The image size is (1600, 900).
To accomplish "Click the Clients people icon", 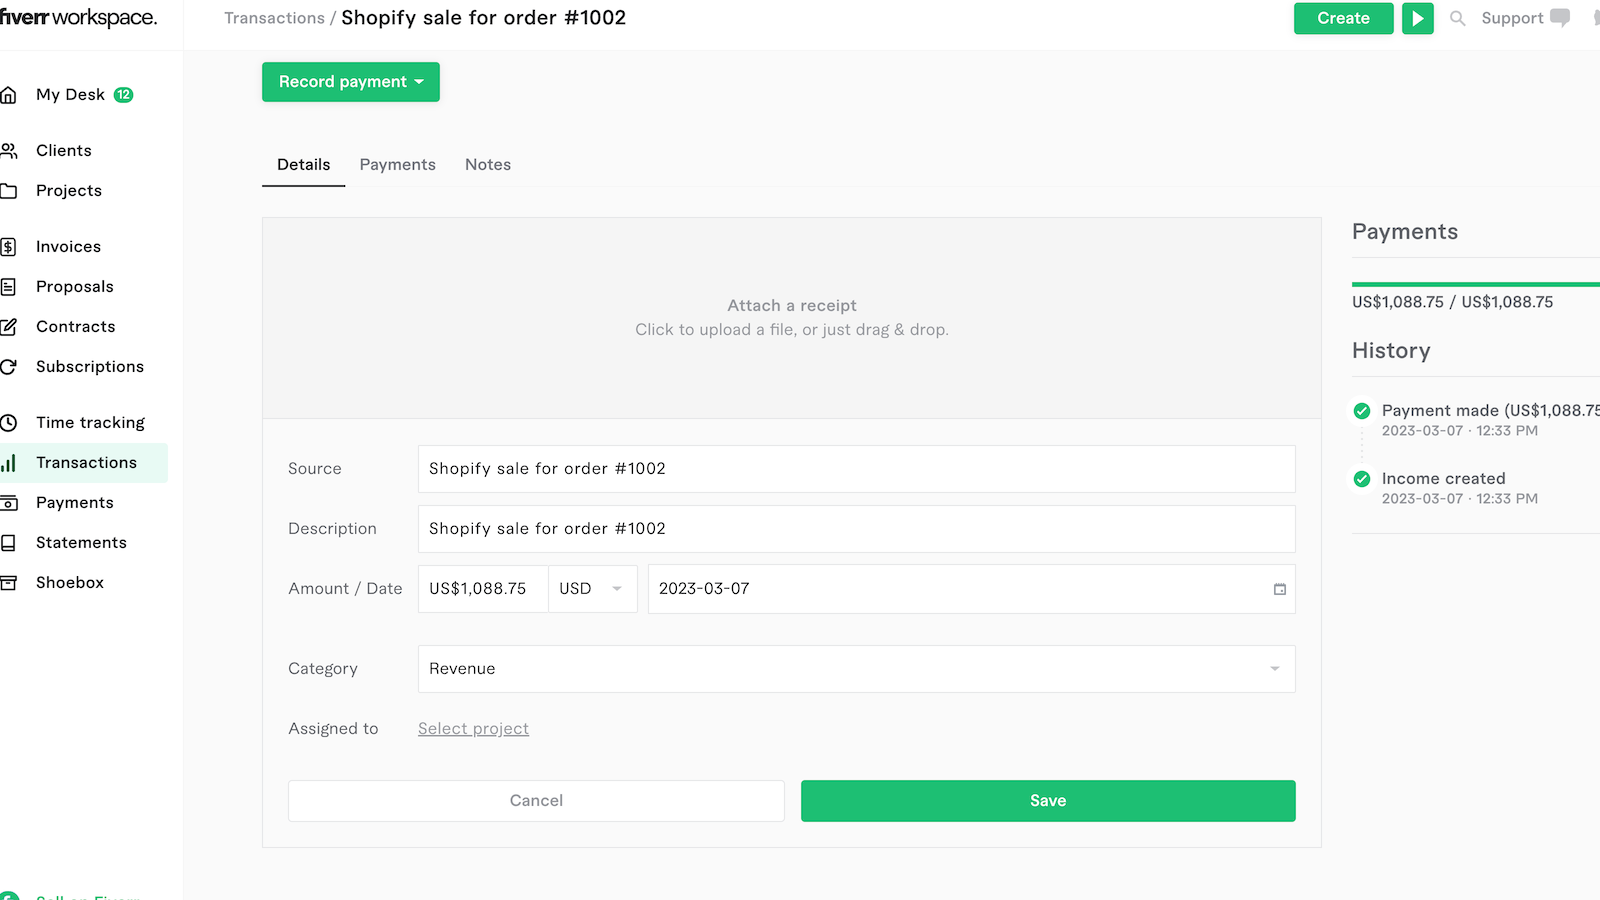I will point(8,151).
